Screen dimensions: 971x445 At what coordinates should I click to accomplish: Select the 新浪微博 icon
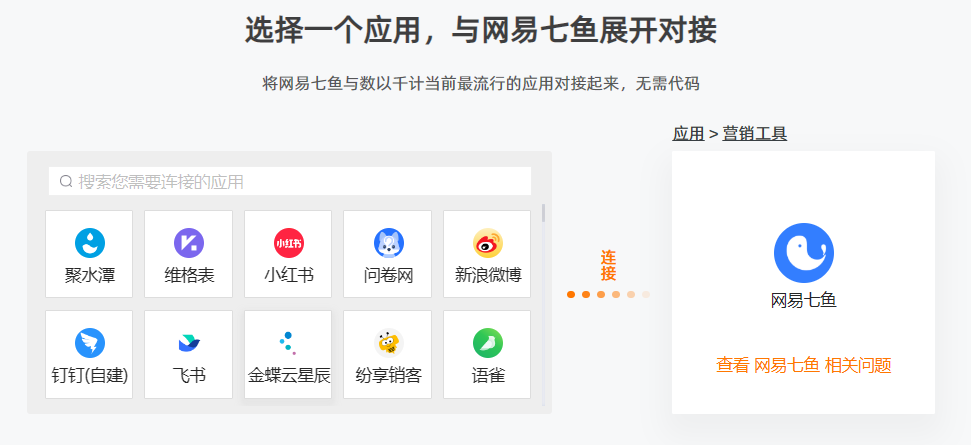point(487,243)
